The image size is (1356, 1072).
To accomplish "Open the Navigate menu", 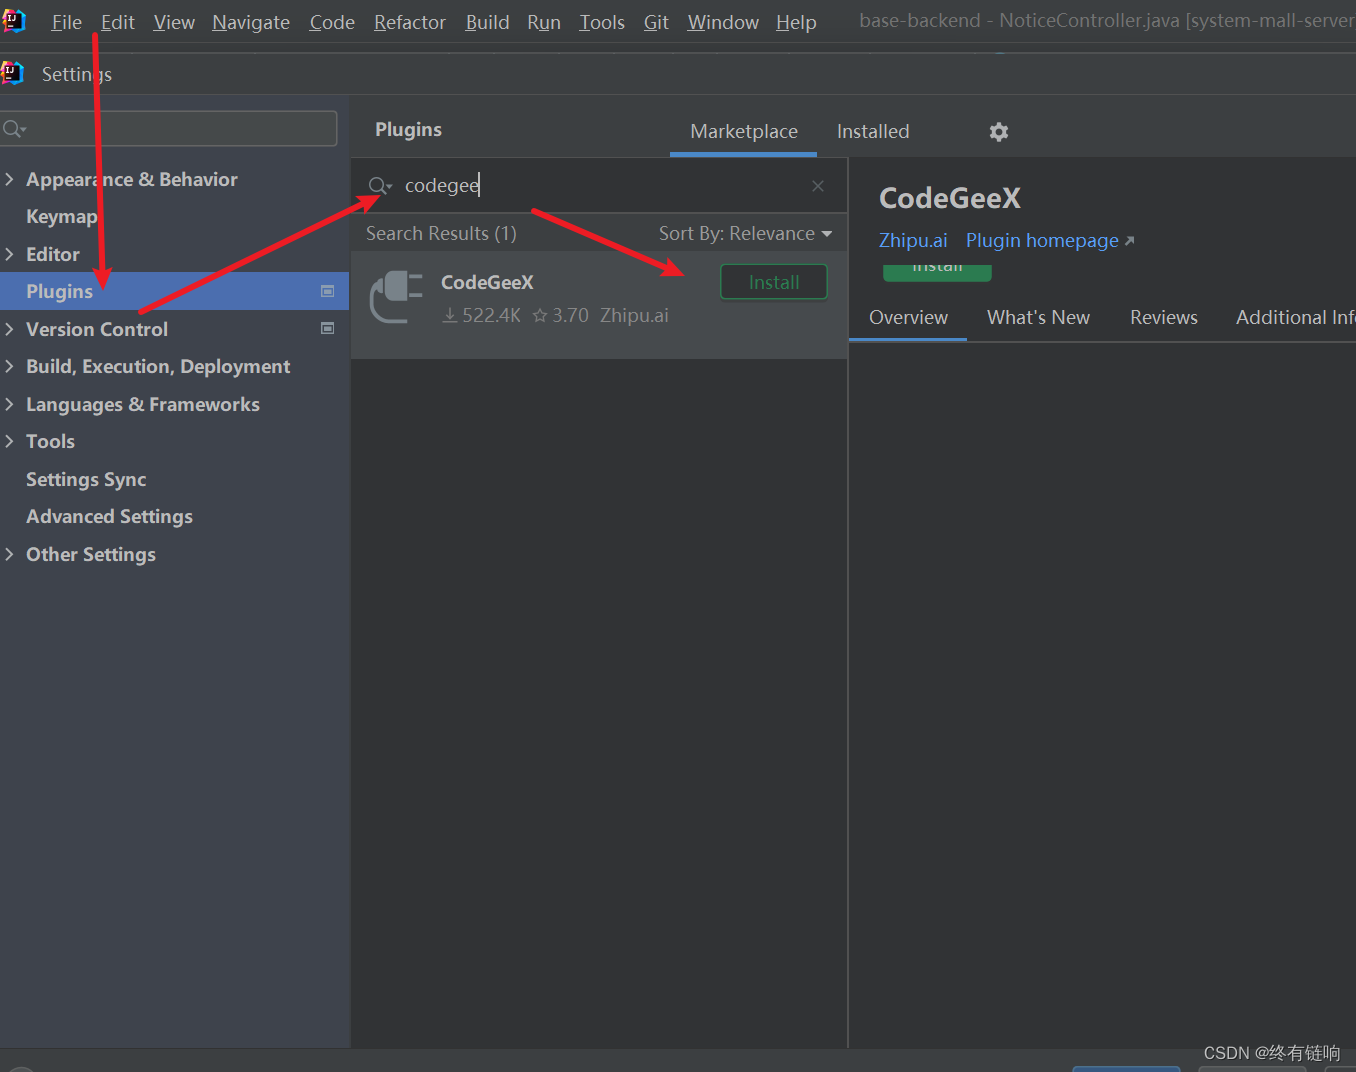I will pos(251,22).
